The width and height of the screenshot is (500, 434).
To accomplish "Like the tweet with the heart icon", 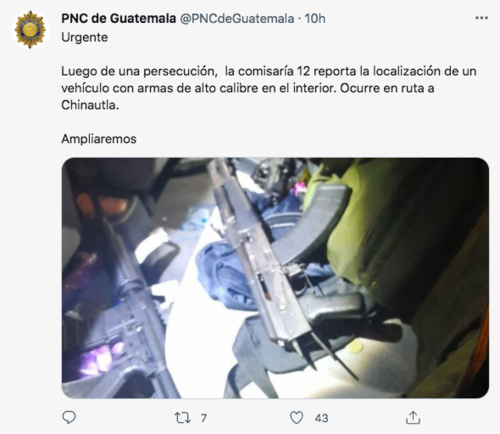I will point(296,418).
